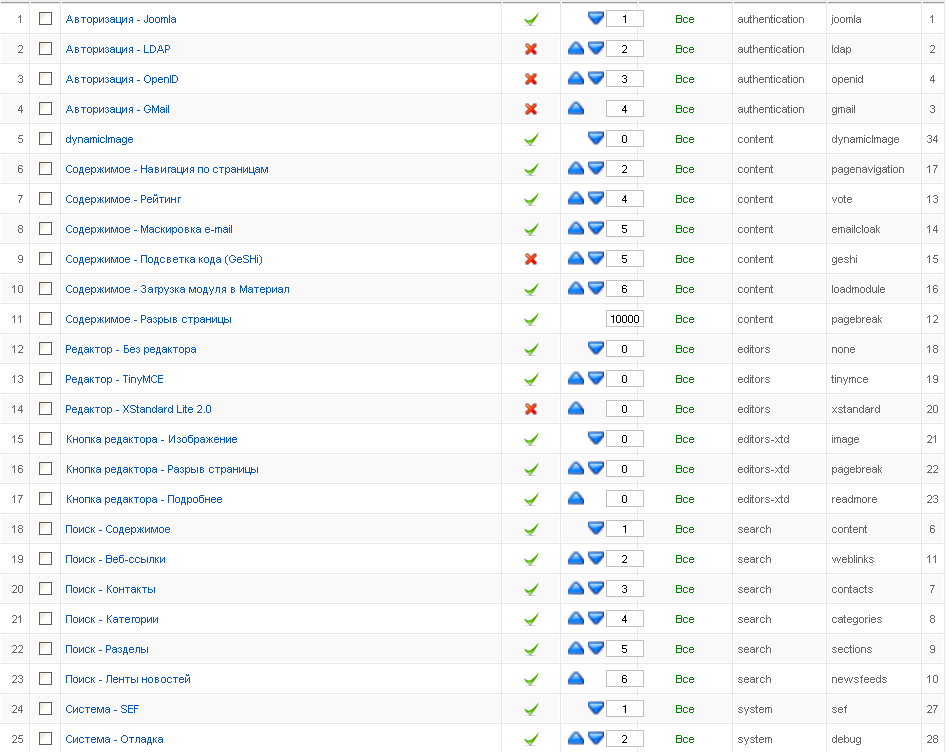951x752 pixels.
Task: Move Поиск - Контакты up with arrow
Action: 576,588
